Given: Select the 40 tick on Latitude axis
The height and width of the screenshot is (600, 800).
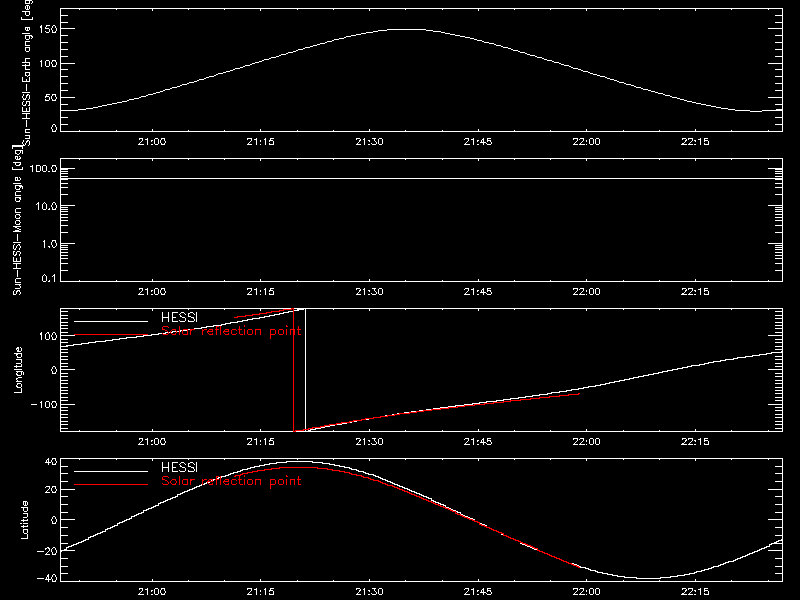Looking at the screenshot, I should pyautogui.click(x=51, y=462).
